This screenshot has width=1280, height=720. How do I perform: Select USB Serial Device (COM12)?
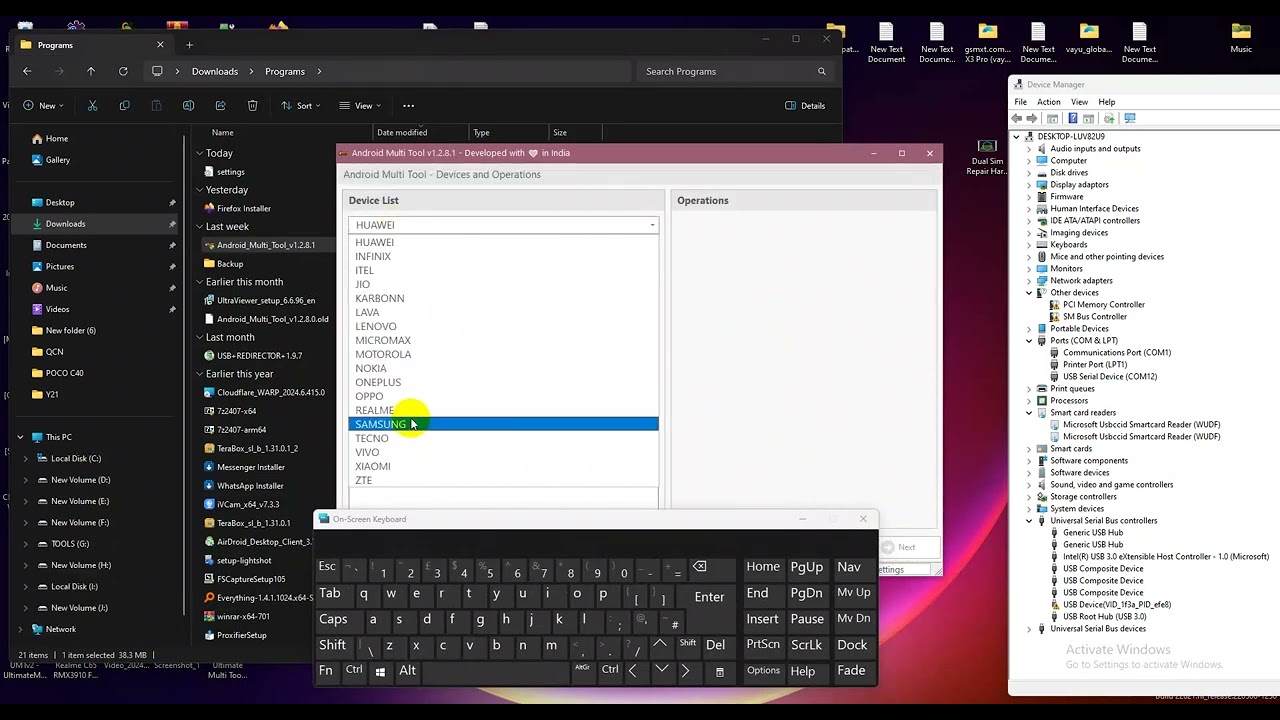[1110, 376]
